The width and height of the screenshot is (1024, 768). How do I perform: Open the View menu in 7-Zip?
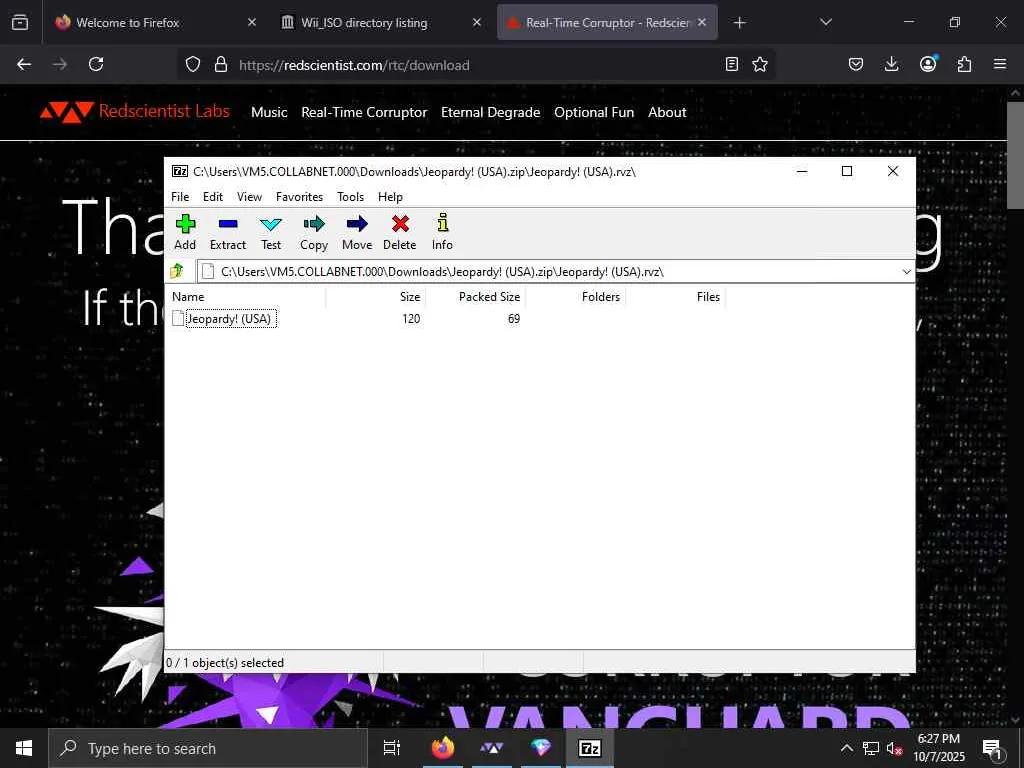point(249,197)
